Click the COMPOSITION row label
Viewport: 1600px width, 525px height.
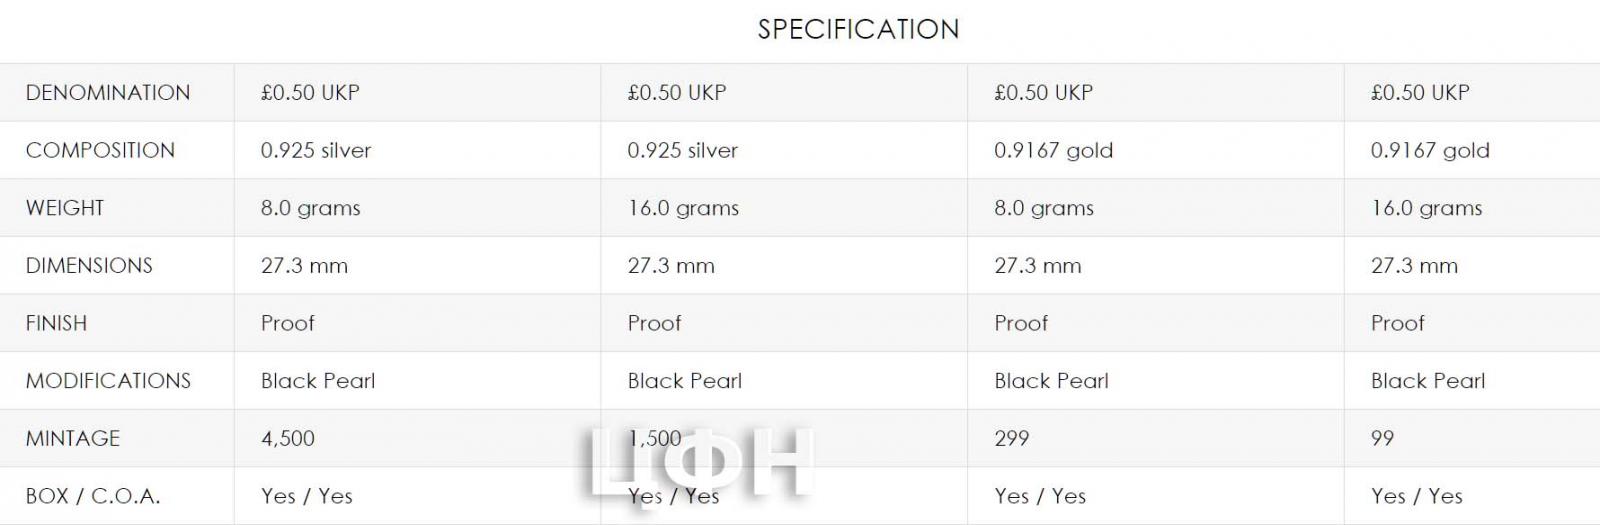tap(100, 150)
